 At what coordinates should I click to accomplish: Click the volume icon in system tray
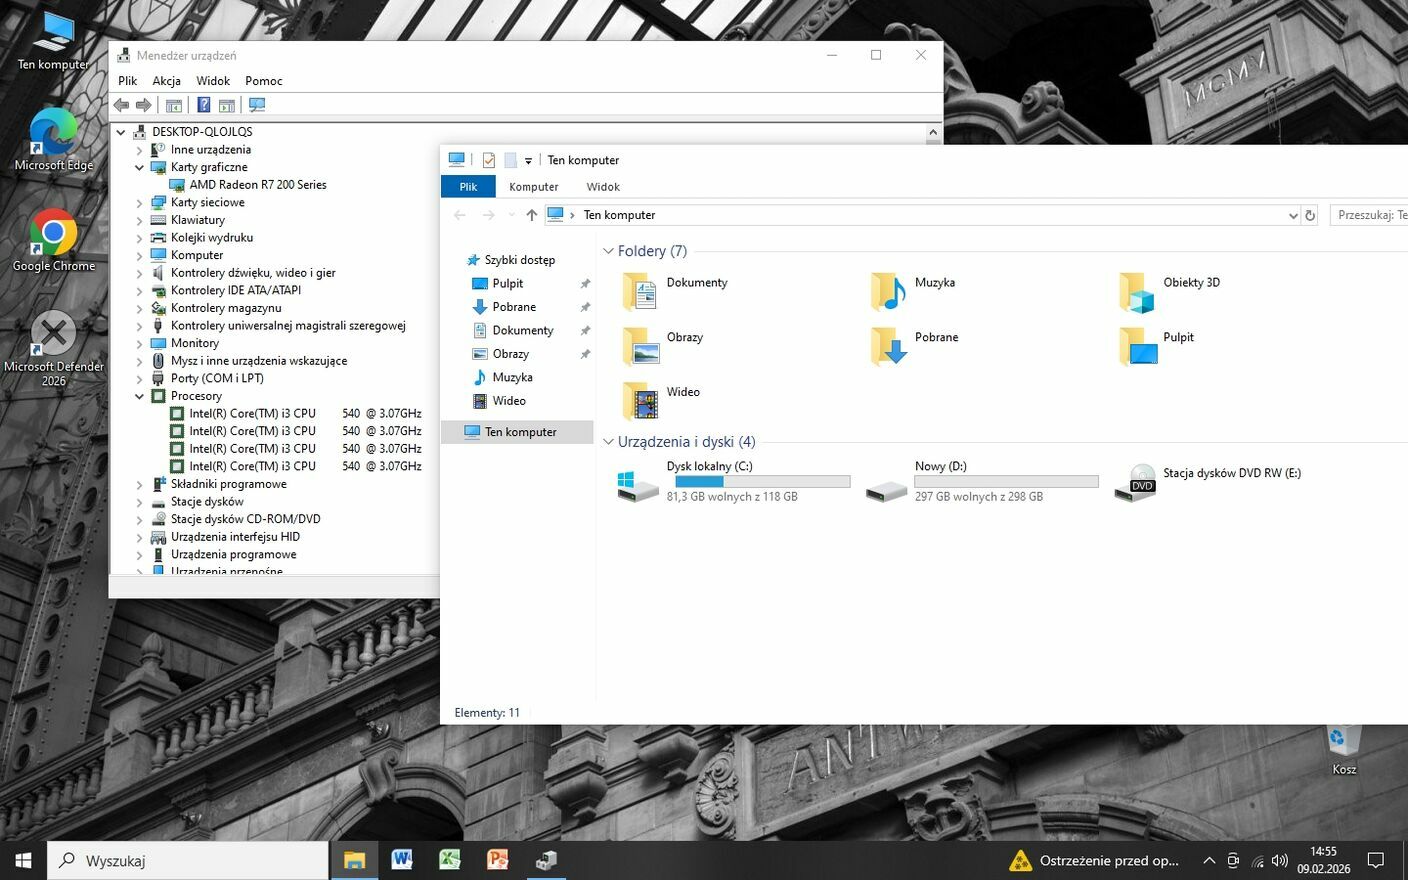tap(1279, 861)
